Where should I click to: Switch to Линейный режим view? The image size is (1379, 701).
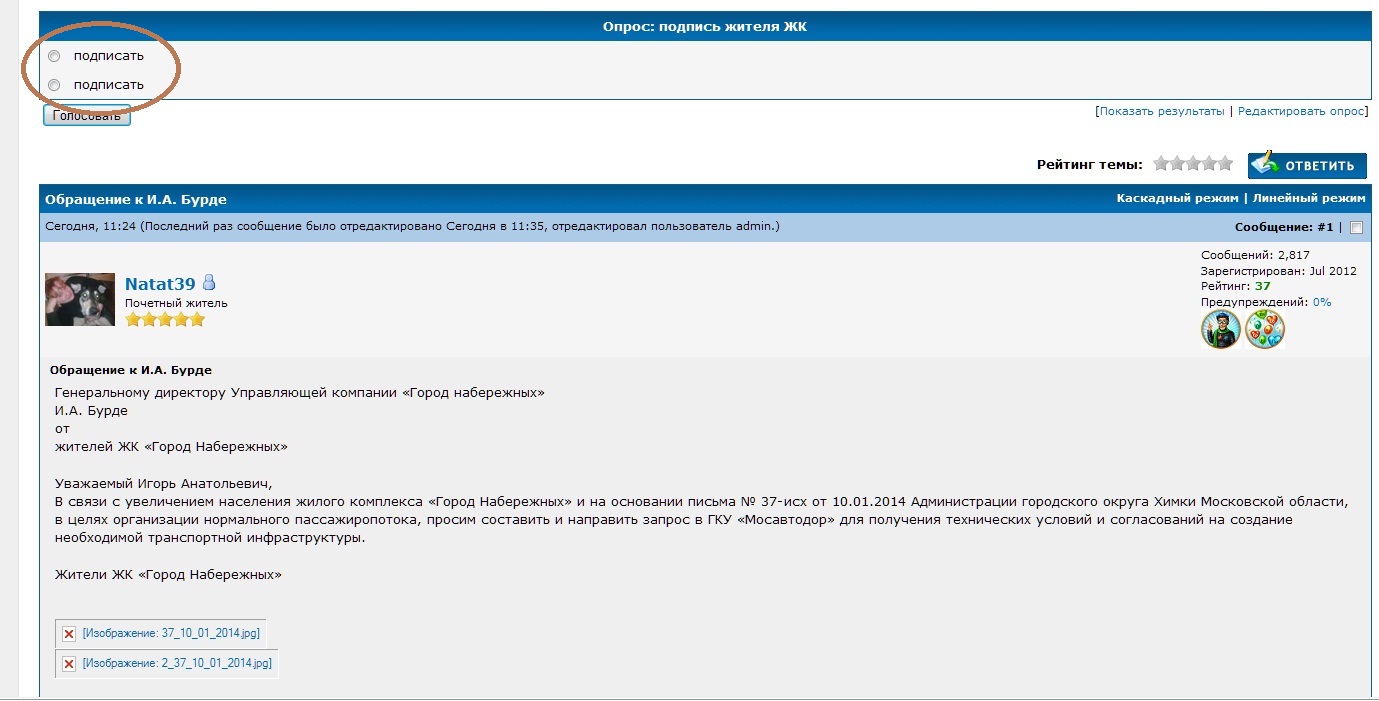pos(1309,199)
